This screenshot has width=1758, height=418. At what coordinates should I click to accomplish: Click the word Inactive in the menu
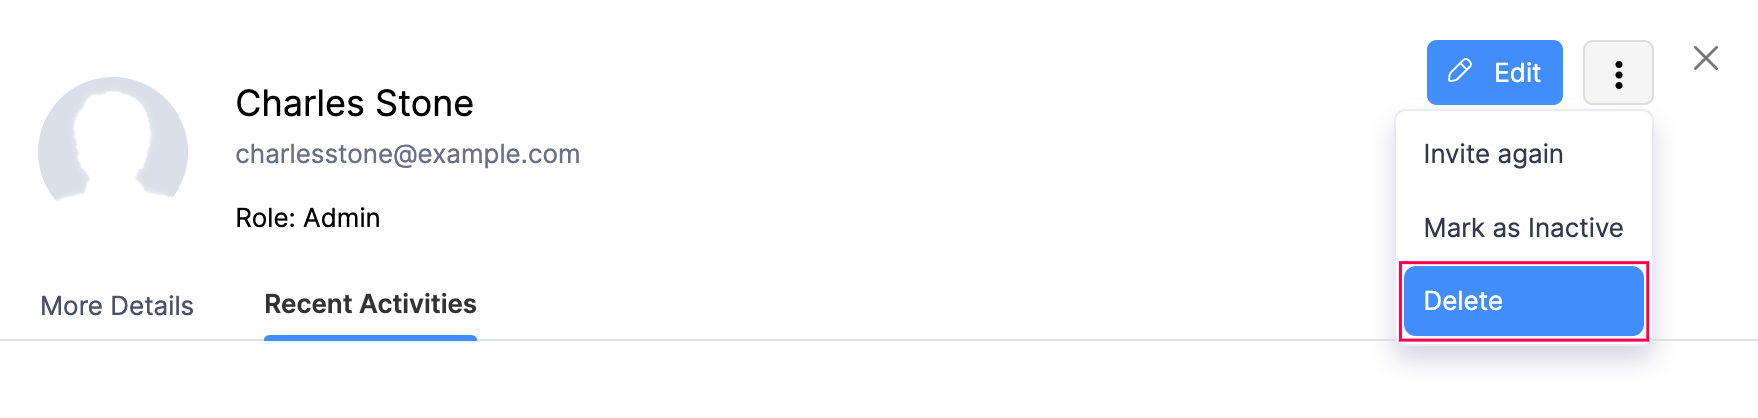[1575, 228]
